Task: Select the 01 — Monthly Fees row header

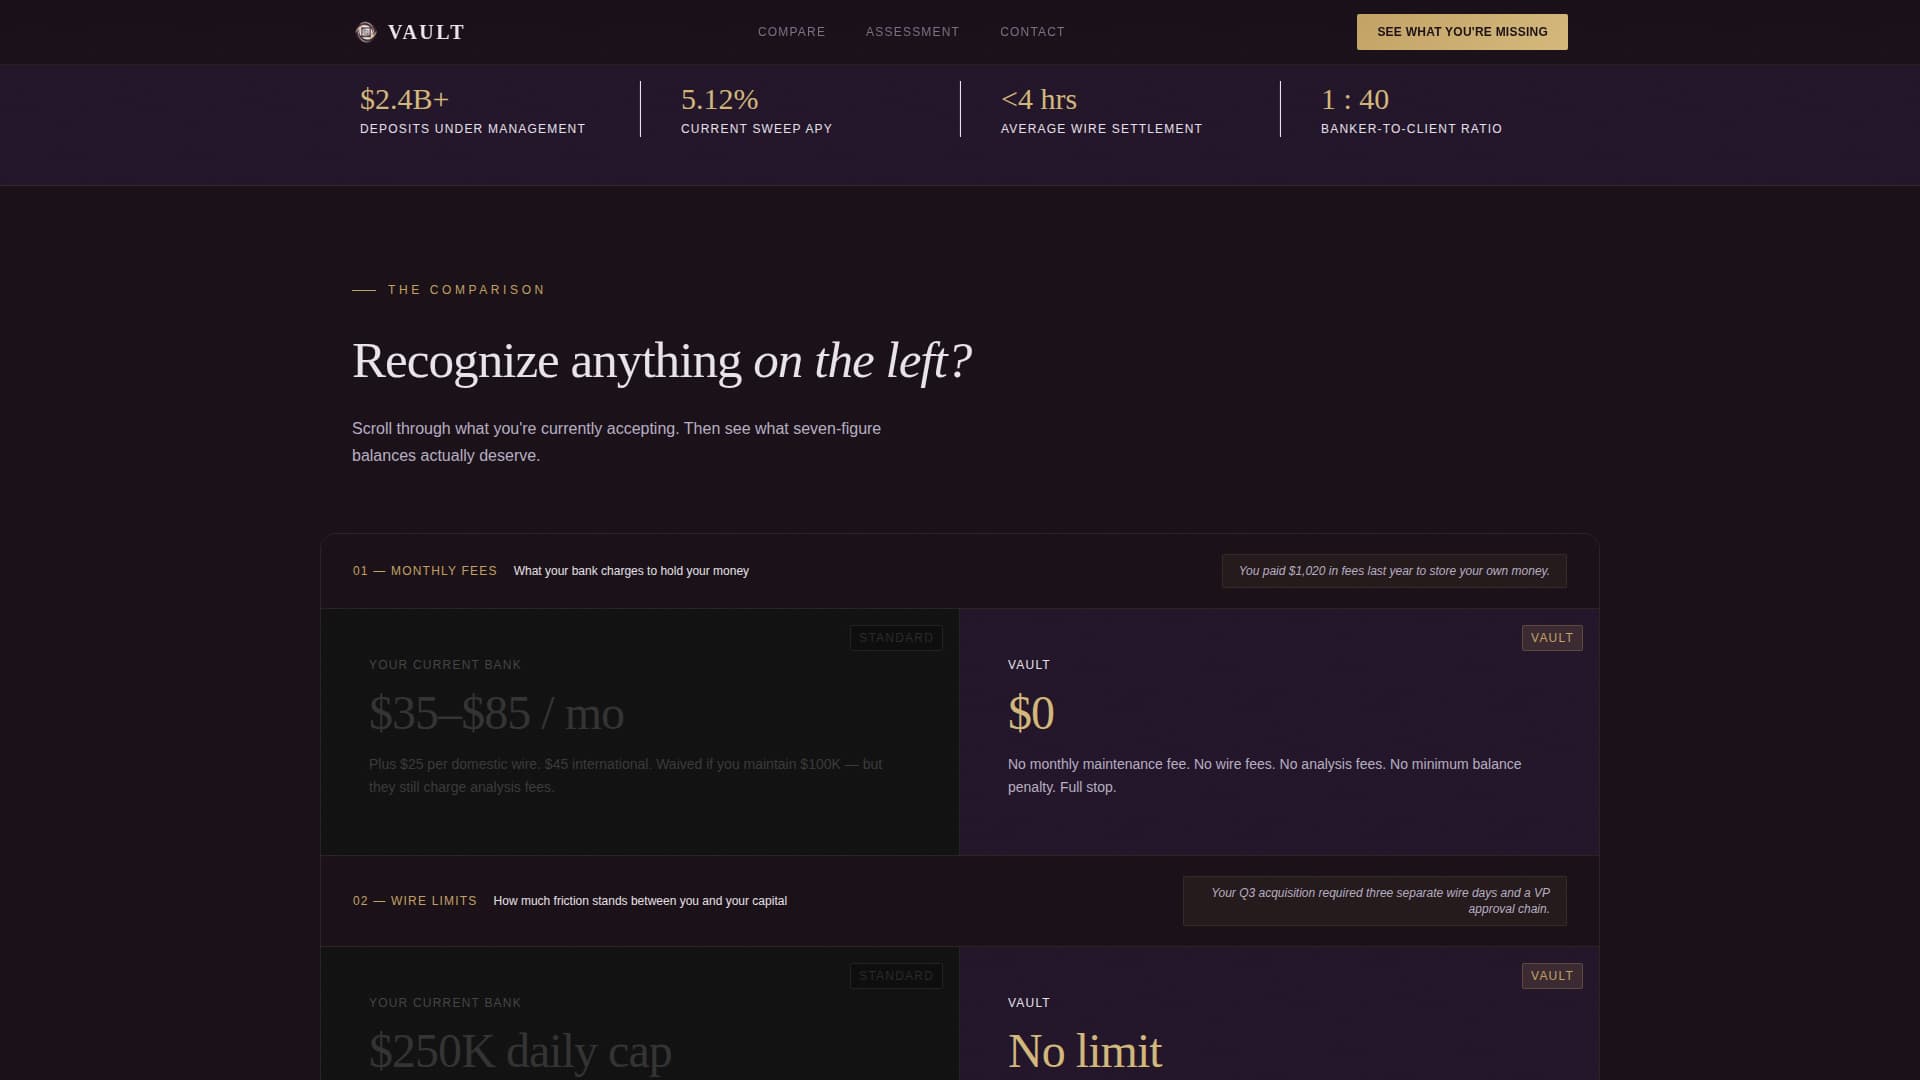Action: click(425, 571)
